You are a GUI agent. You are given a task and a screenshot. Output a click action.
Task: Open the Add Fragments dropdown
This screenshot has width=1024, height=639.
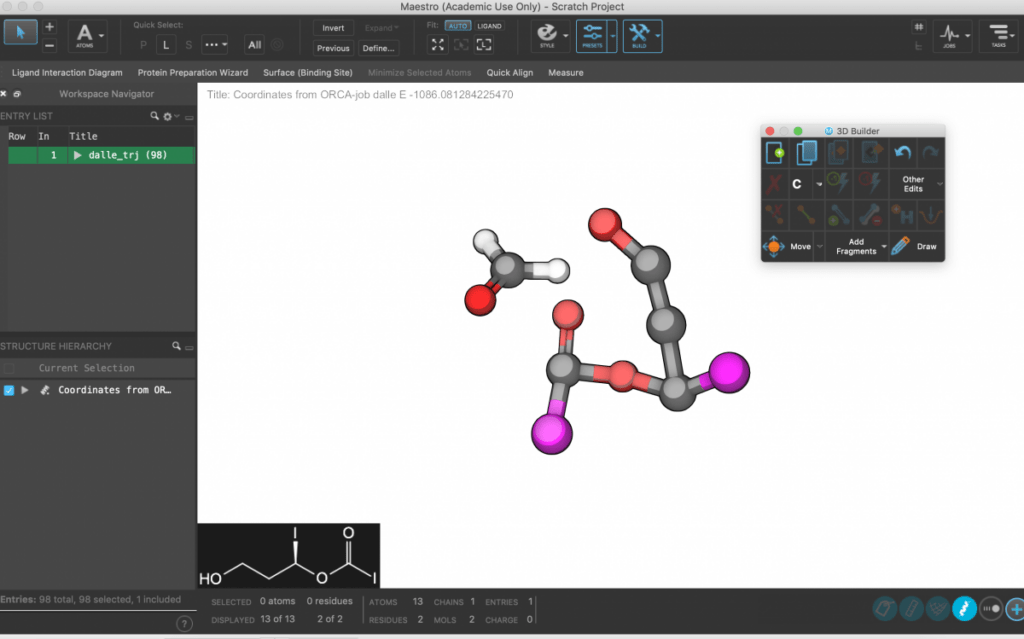click(x=859, y=246)
